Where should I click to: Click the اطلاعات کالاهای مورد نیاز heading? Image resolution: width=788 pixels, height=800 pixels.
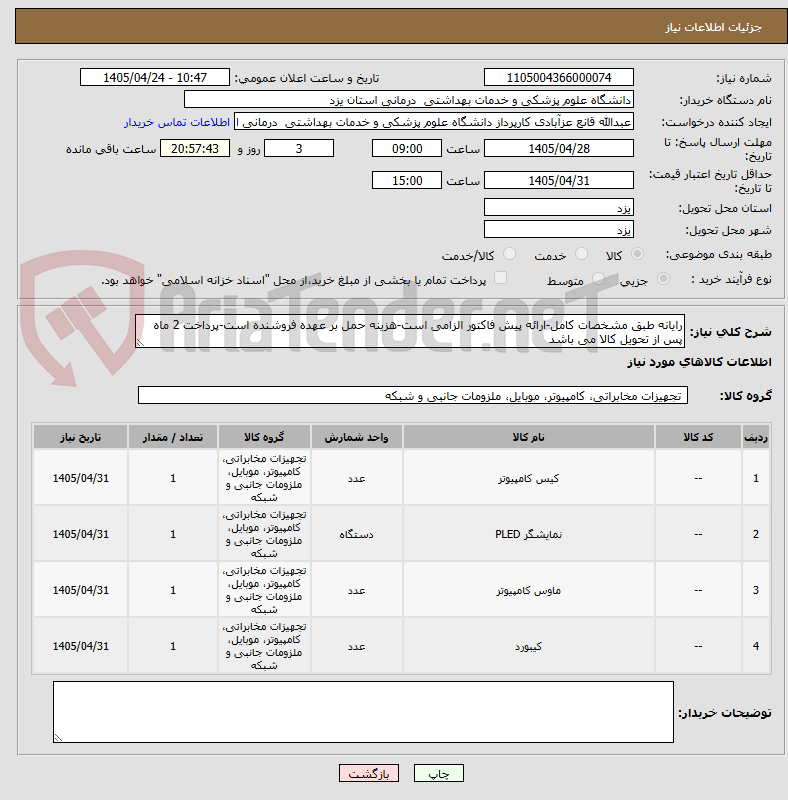coord(699,362)
